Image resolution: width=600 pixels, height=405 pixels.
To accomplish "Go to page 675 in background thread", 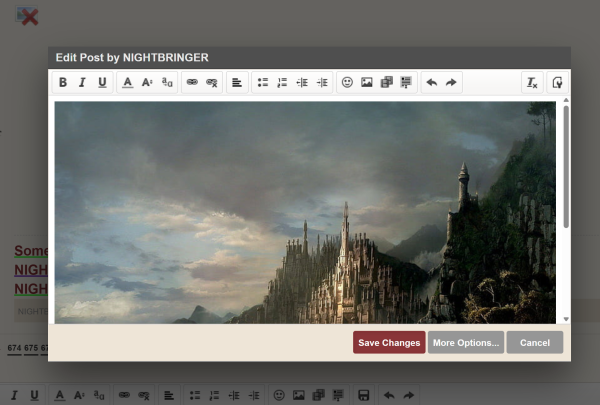I will [x=31, y=348].
